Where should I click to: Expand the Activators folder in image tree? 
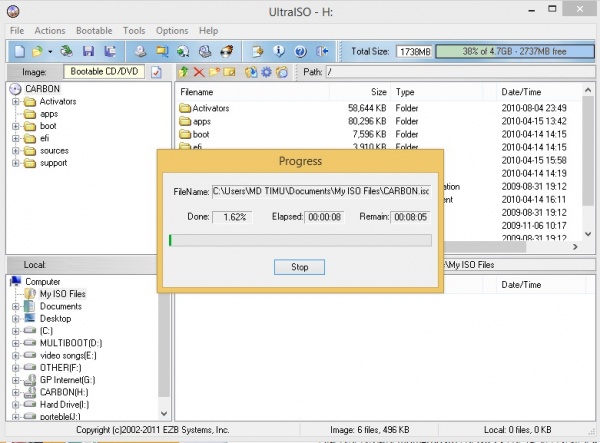click(16, 102)
